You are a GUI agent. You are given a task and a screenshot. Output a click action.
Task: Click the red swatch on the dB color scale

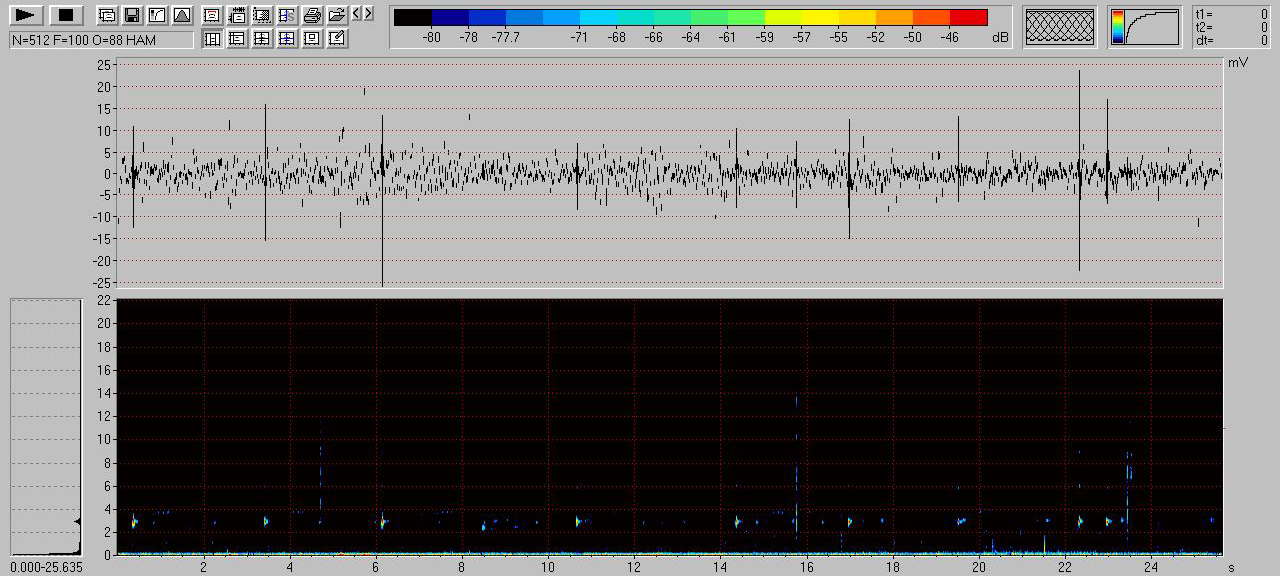tap(968, 17)
